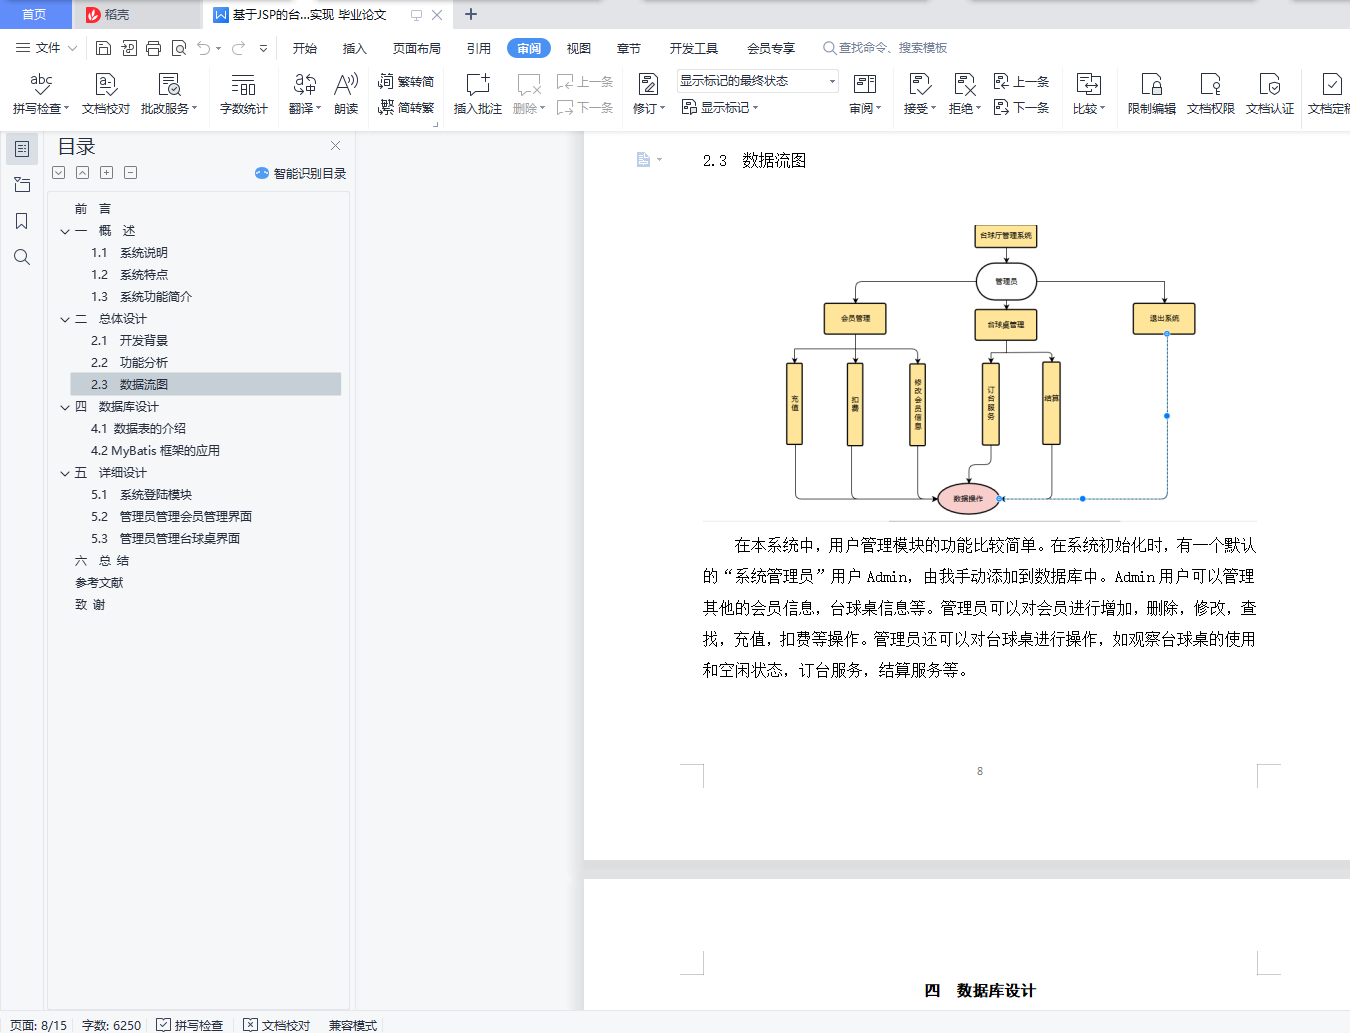Switch to the 开始 ribbon tab

click(x=305, y=48)
